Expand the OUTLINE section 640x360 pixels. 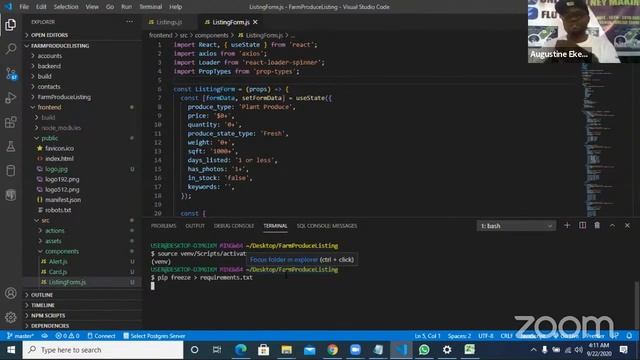tap(42, 295)
